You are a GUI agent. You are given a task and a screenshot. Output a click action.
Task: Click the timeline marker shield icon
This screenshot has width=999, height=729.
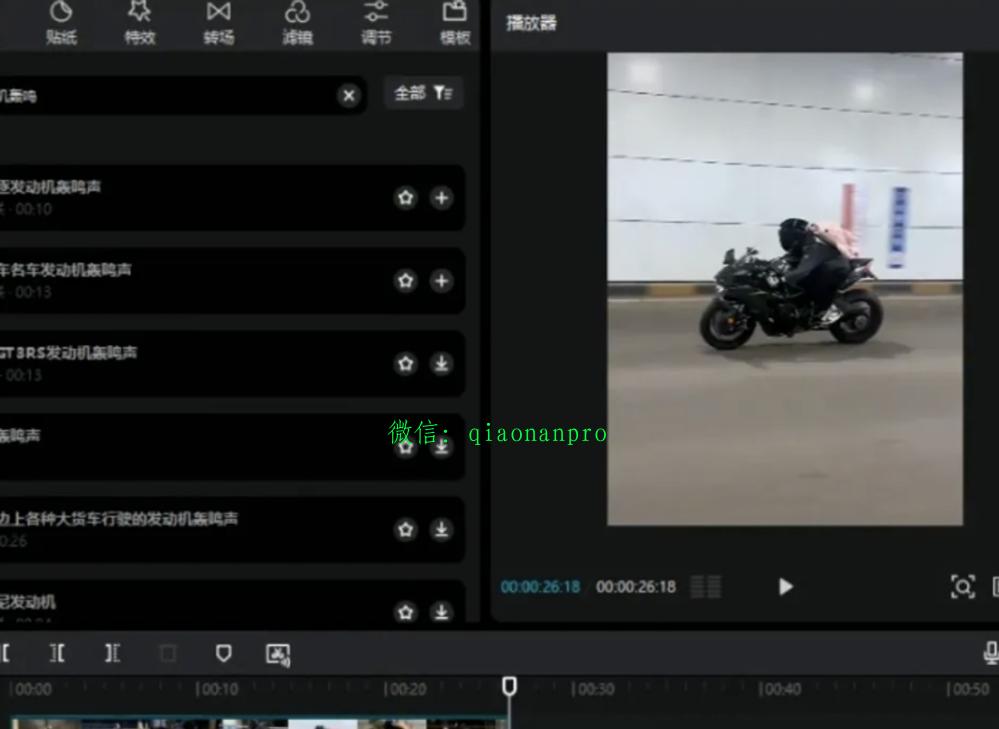[x=224, y=653]
